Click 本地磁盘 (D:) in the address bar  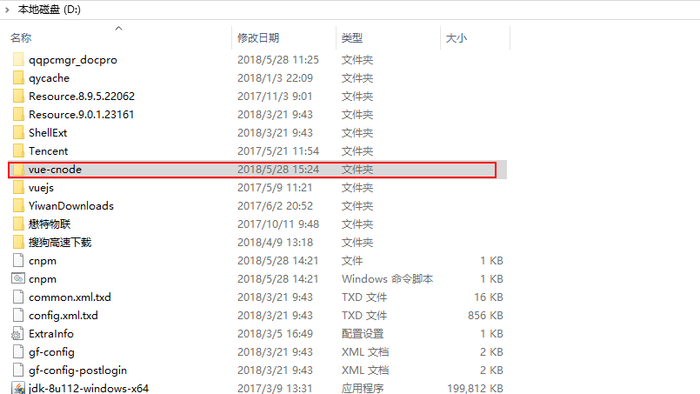point(49,9)
